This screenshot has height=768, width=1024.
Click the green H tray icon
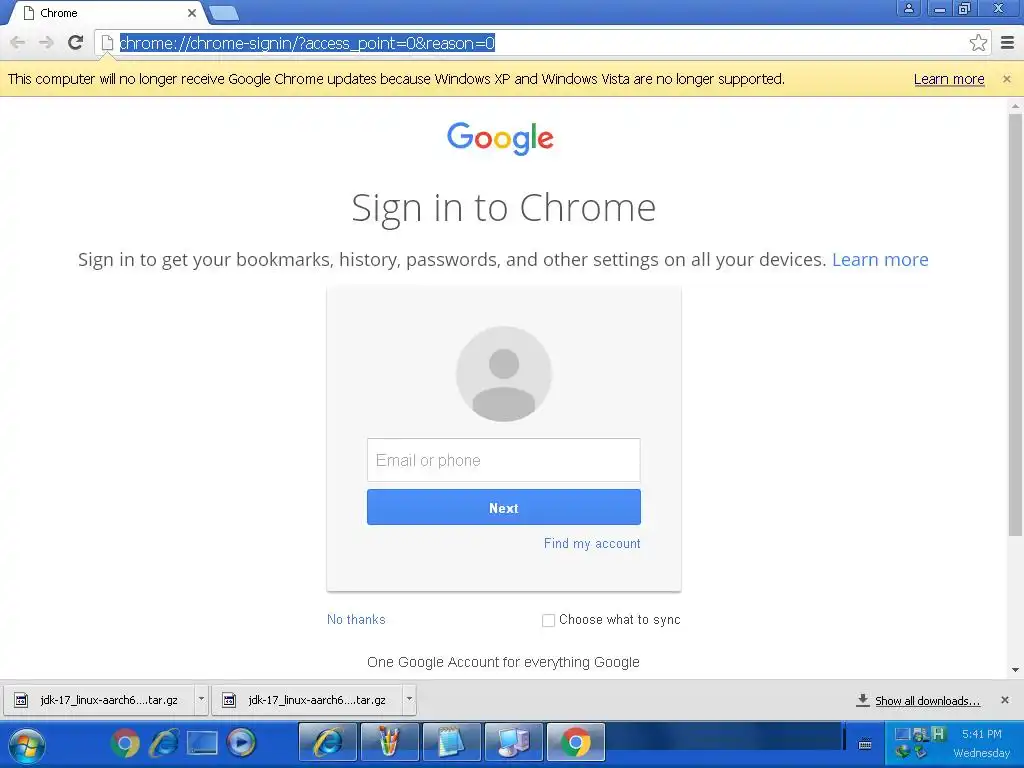coord(938,733)
